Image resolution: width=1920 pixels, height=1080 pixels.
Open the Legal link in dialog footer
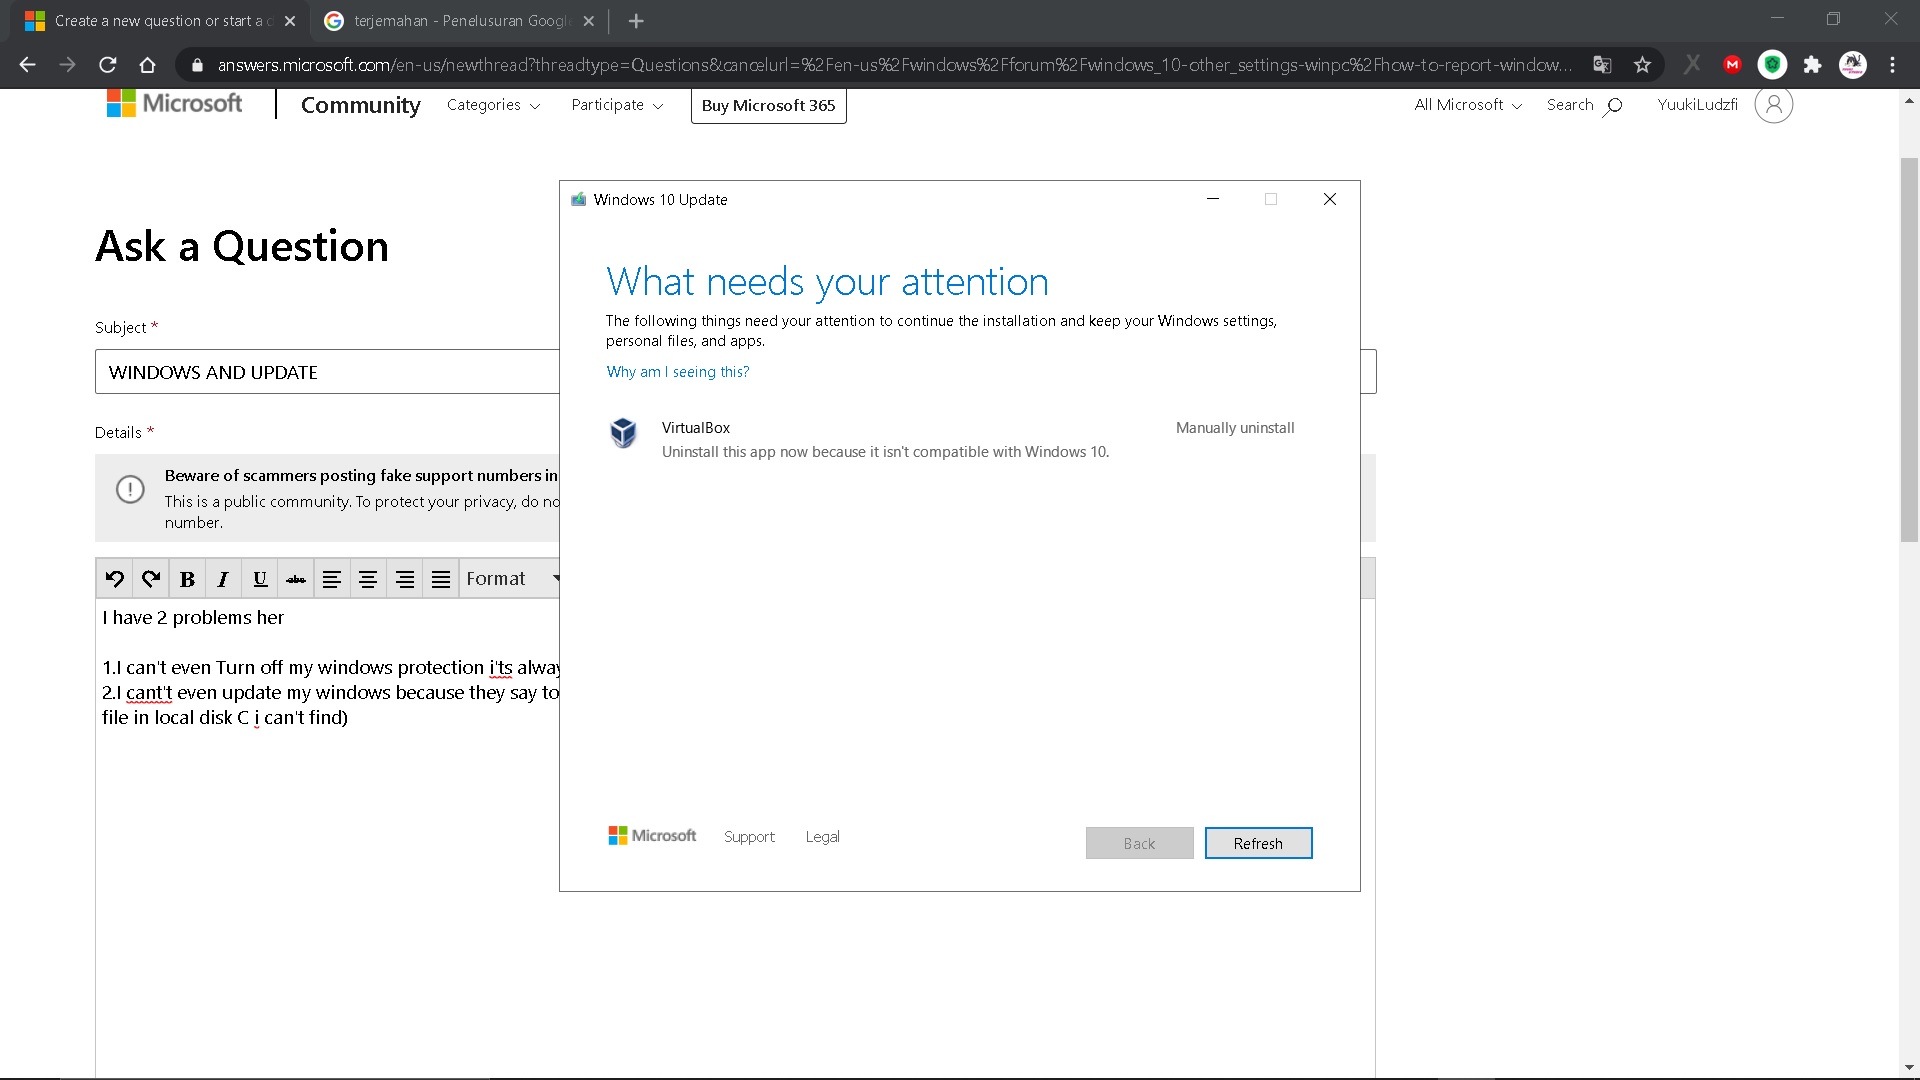[x=822, y=837]
